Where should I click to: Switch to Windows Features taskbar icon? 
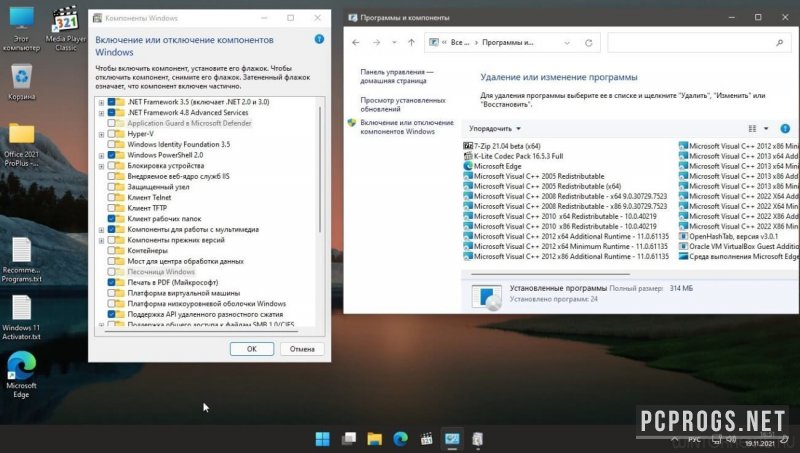478,439
